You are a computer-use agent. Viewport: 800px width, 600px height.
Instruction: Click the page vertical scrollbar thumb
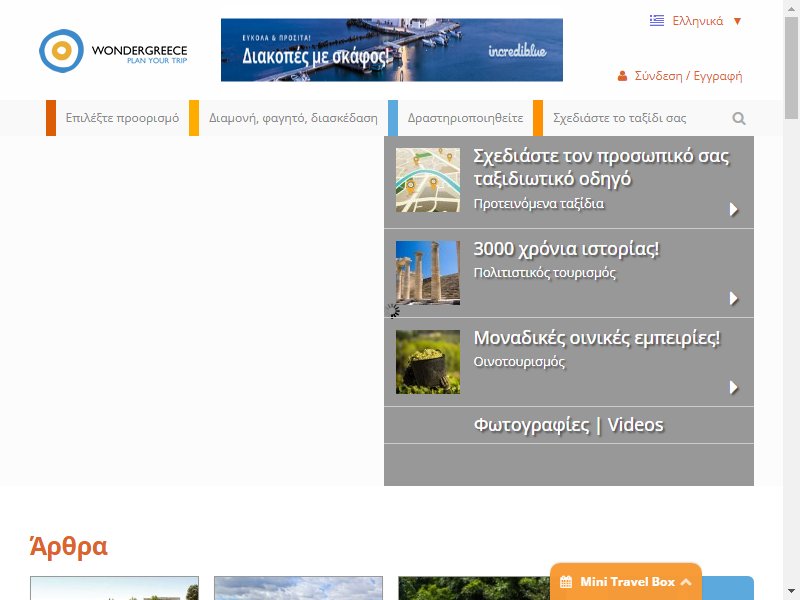pyautogui.click(x=791, y=67)
